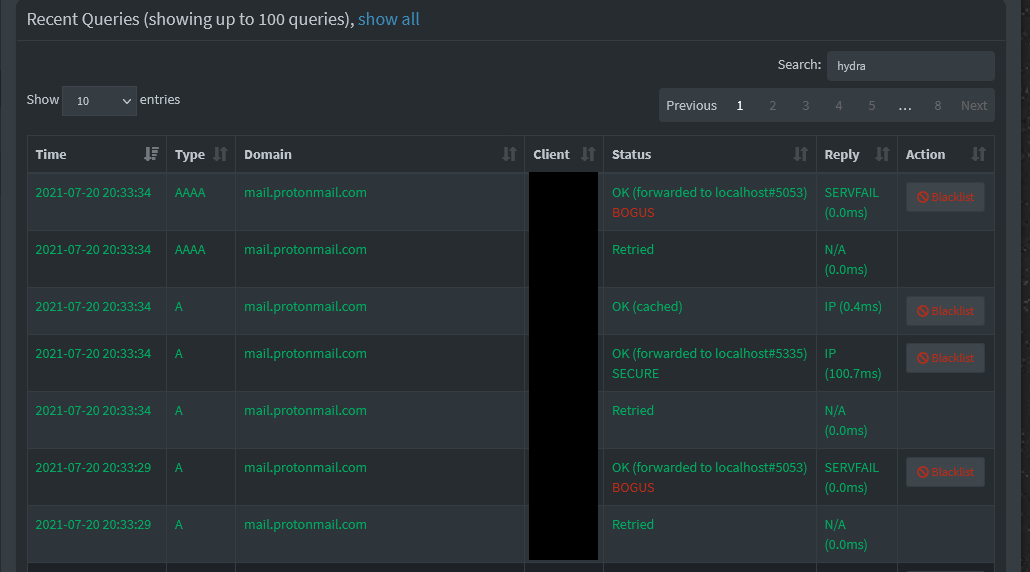
Task: Sort by the Time column sort icon
Action: pos(151,154)
